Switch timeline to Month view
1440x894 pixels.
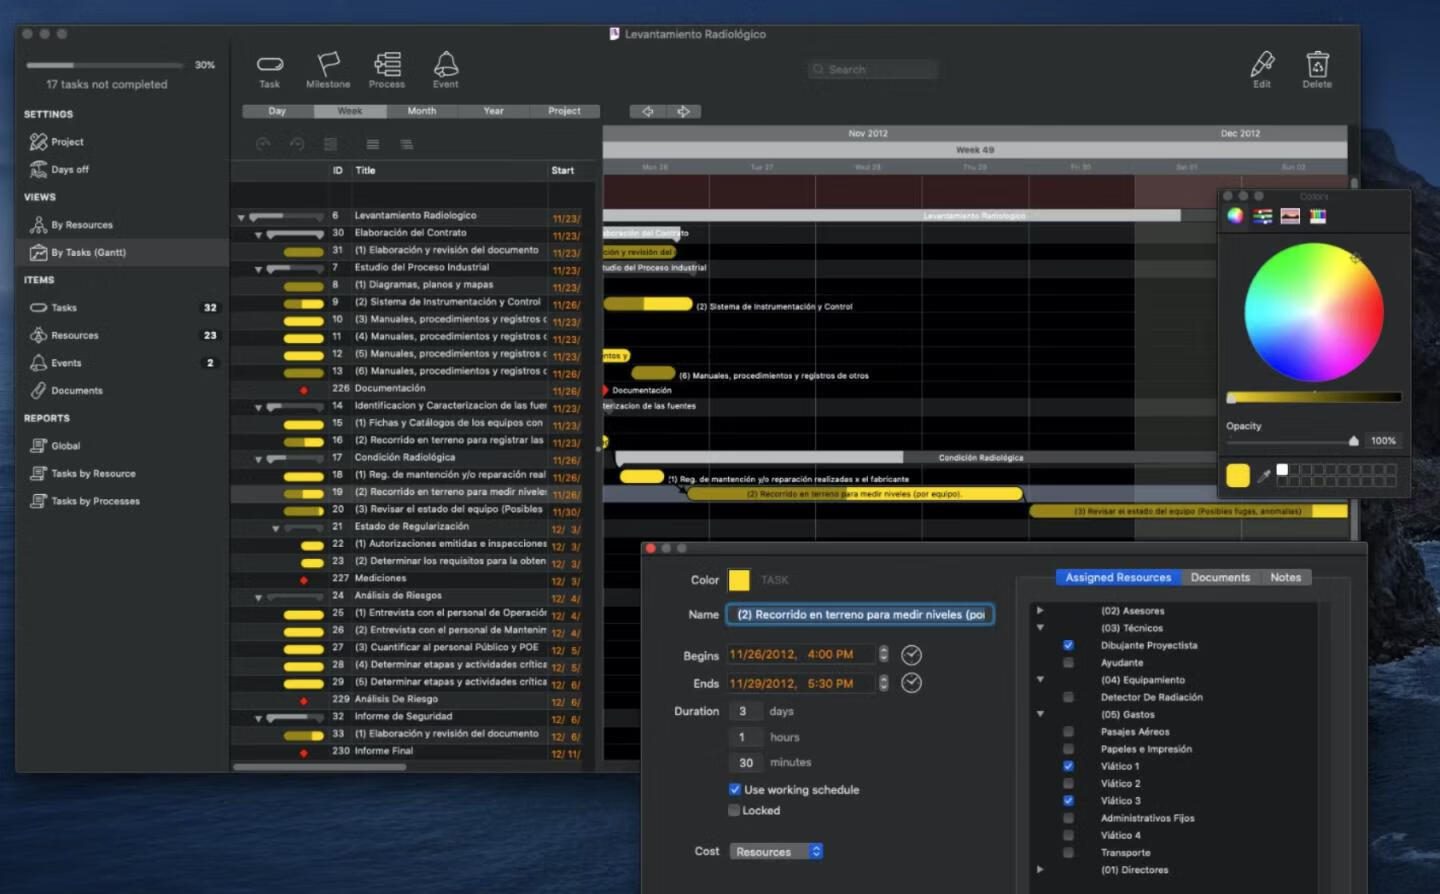click(421, 111)
